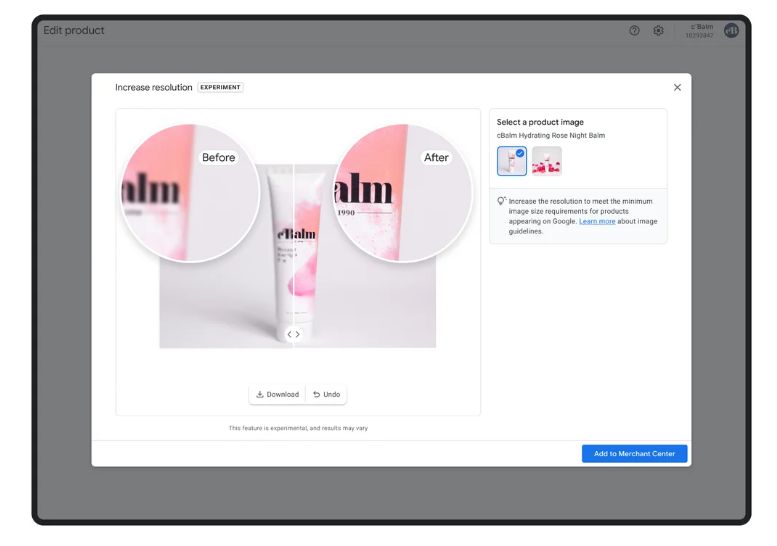
Task: Click the Before magnifier label
Action: [219, 158]
